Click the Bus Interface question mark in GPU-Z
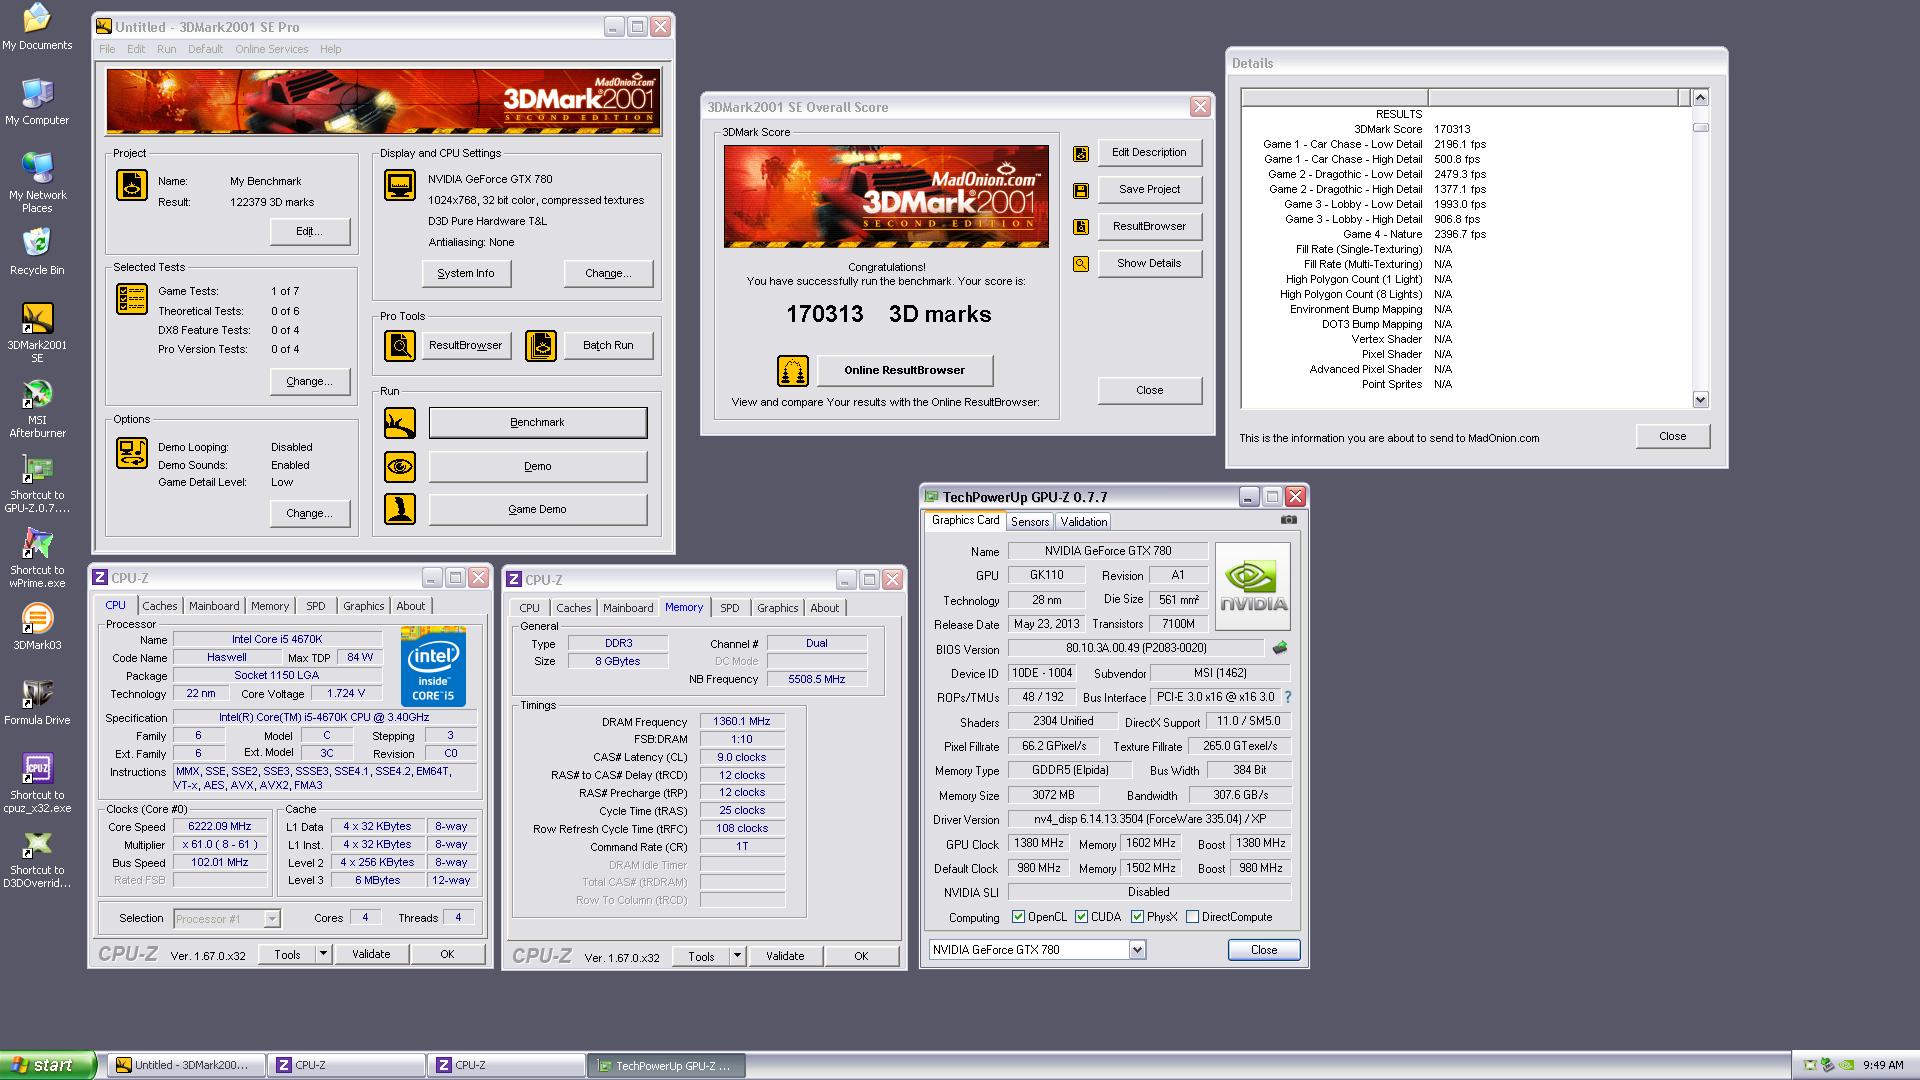This screenshot has width=1920, height=1080. coord(1287,697)
